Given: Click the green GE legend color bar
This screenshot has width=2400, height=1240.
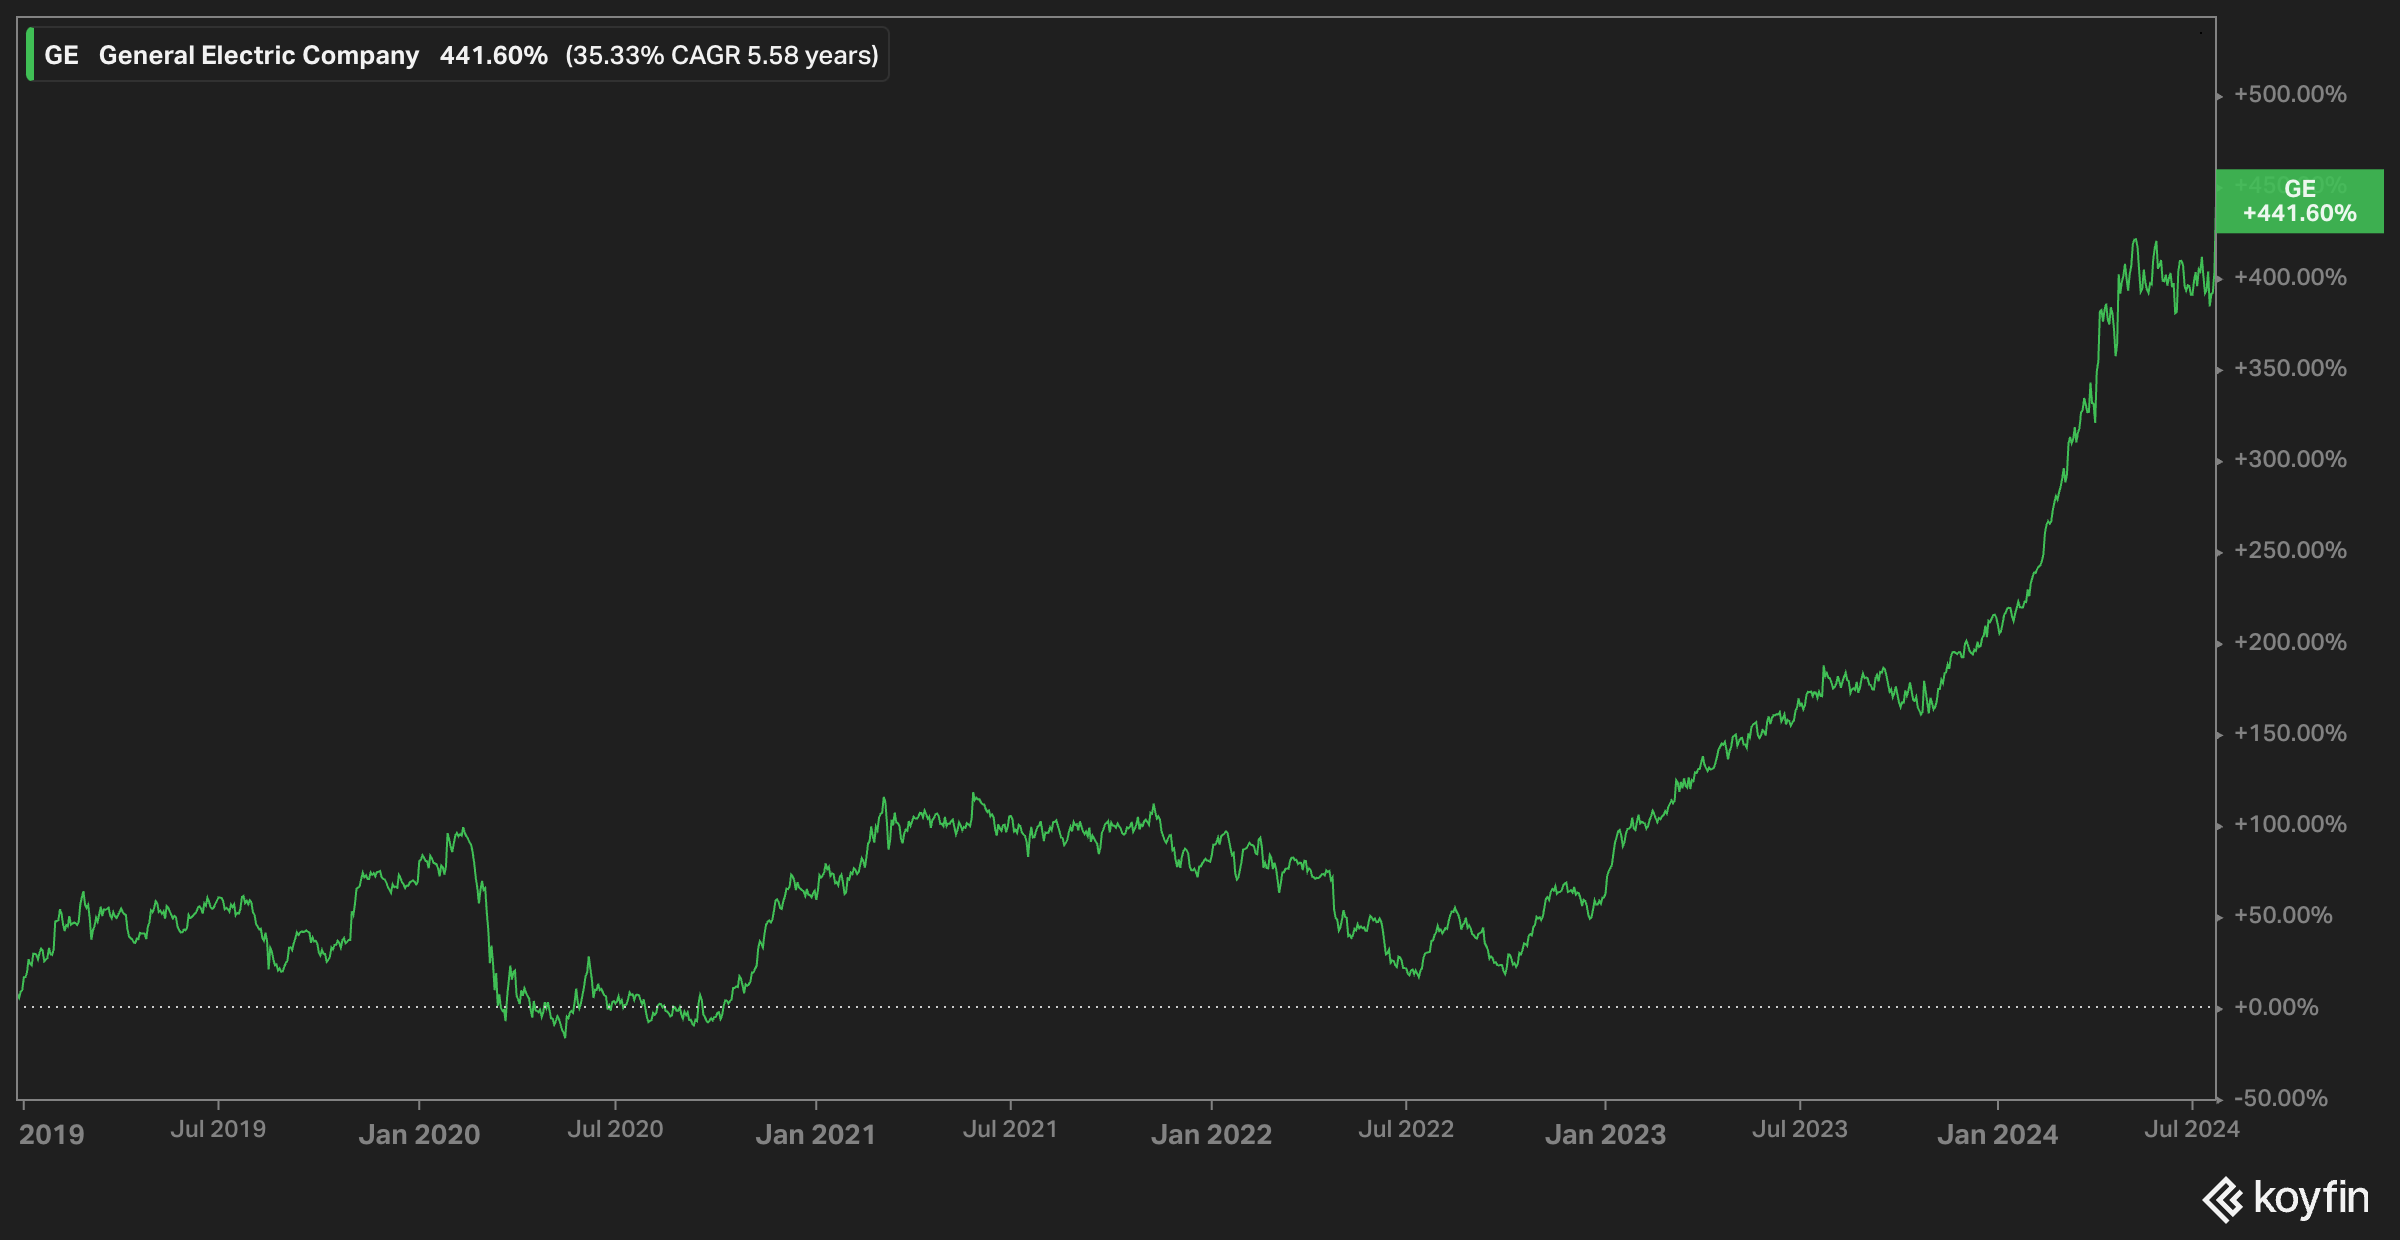Looking at the screenshot, I should click(30, 54).
